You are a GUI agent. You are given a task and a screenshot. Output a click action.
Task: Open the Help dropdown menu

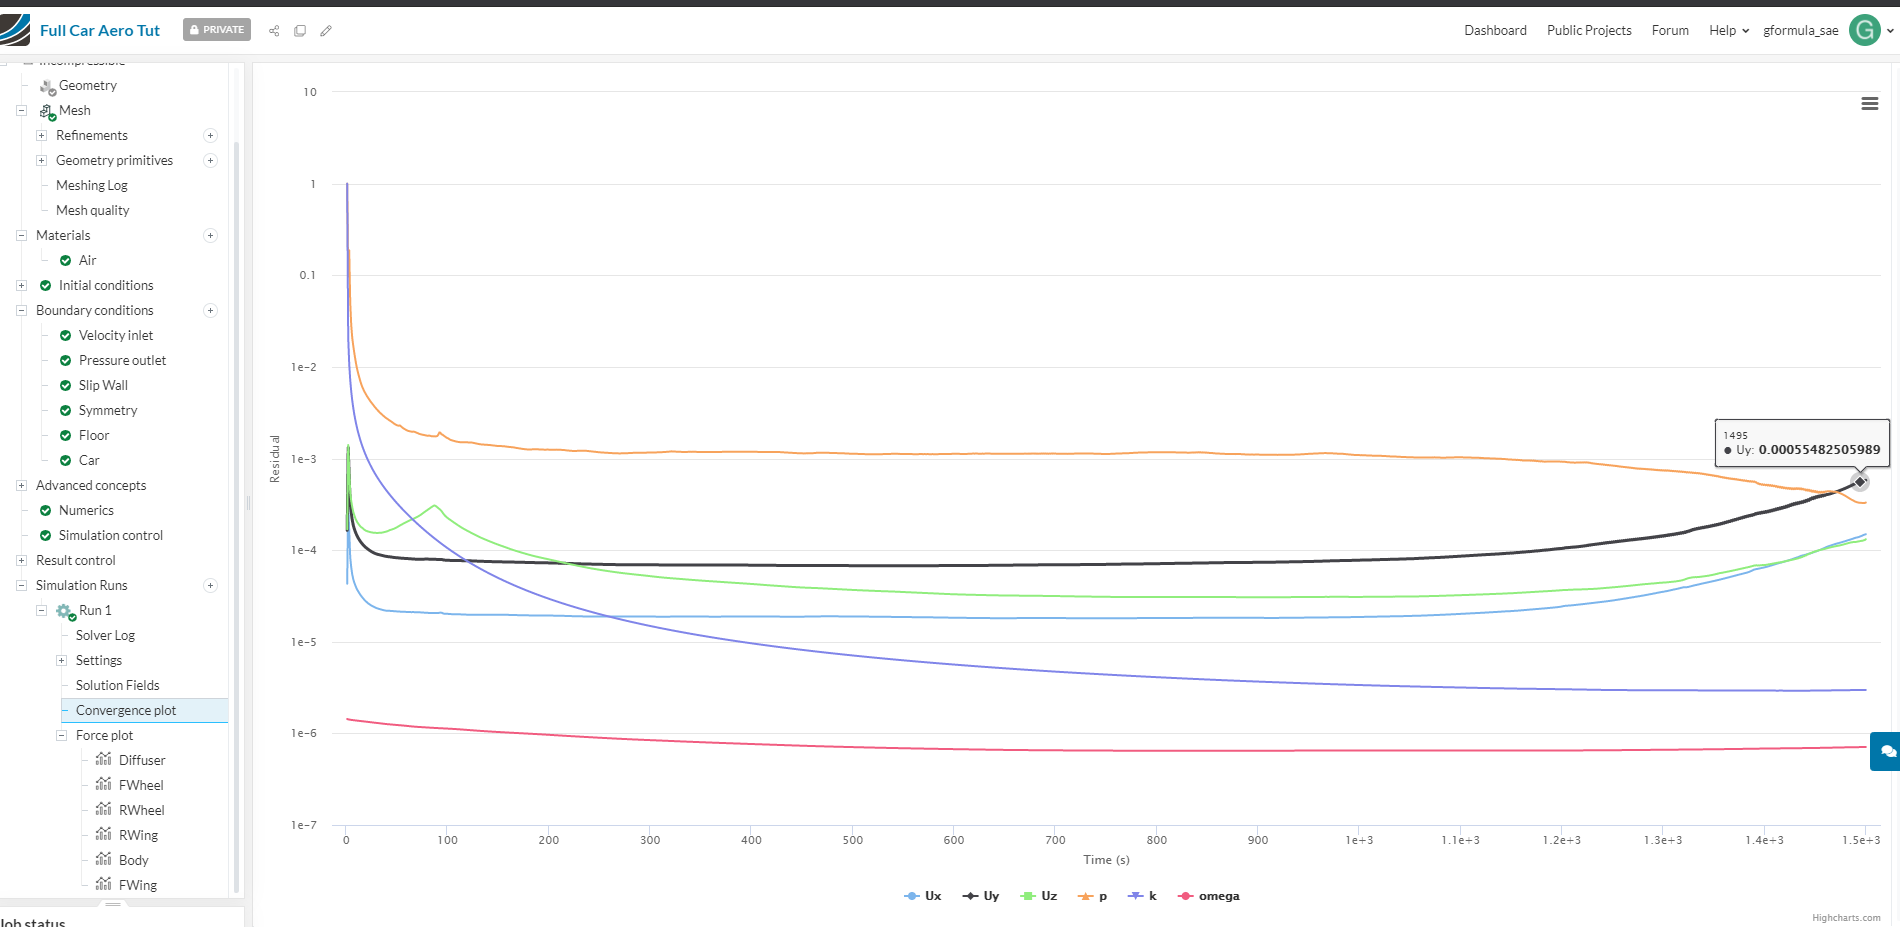[1729, 31]
